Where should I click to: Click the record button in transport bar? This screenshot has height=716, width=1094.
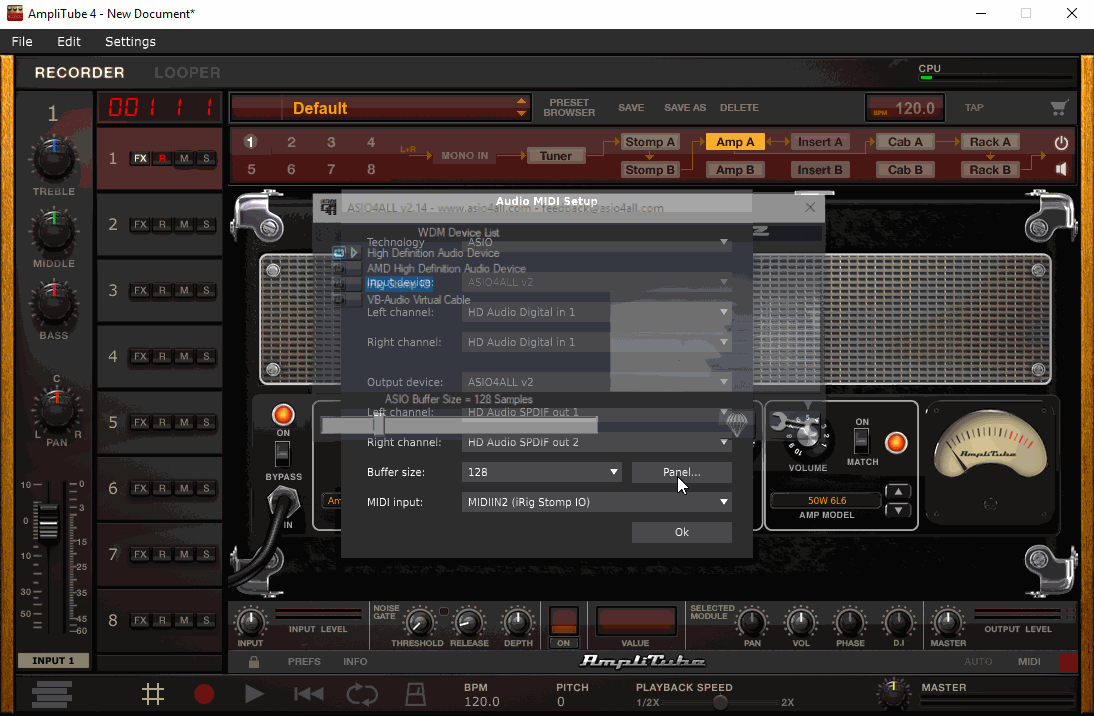(204, 694)
